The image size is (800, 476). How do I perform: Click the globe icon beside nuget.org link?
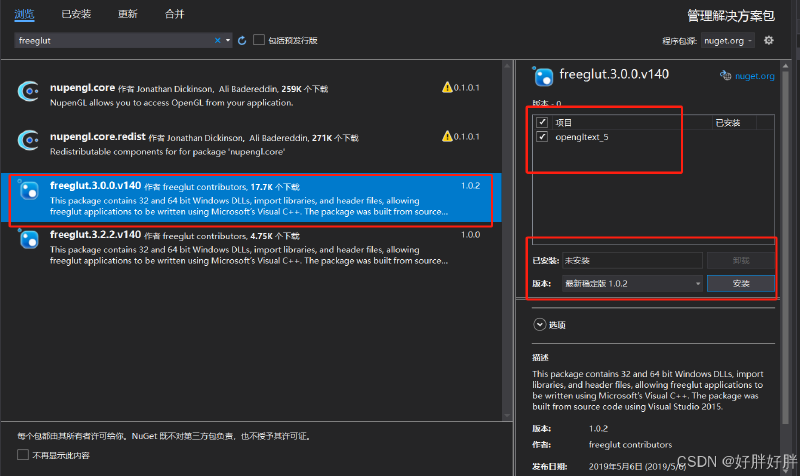pos(726,76)
